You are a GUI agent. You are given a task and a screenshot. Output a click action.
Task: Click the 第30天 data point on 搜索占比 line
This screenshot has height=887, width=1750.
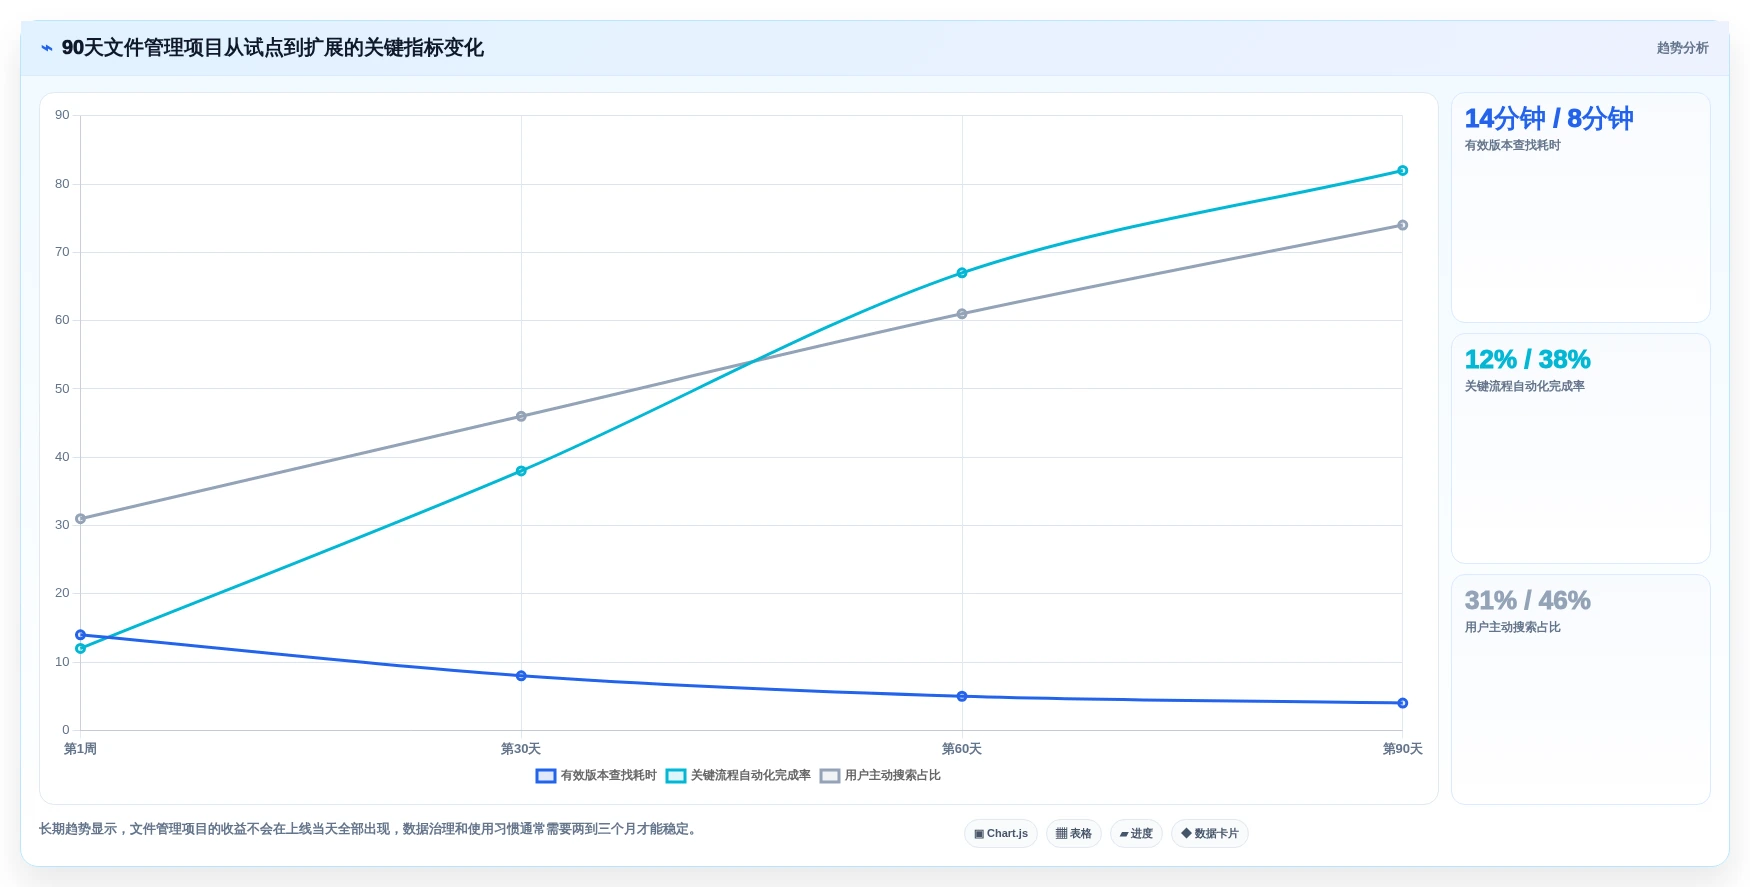click(521, 416)
